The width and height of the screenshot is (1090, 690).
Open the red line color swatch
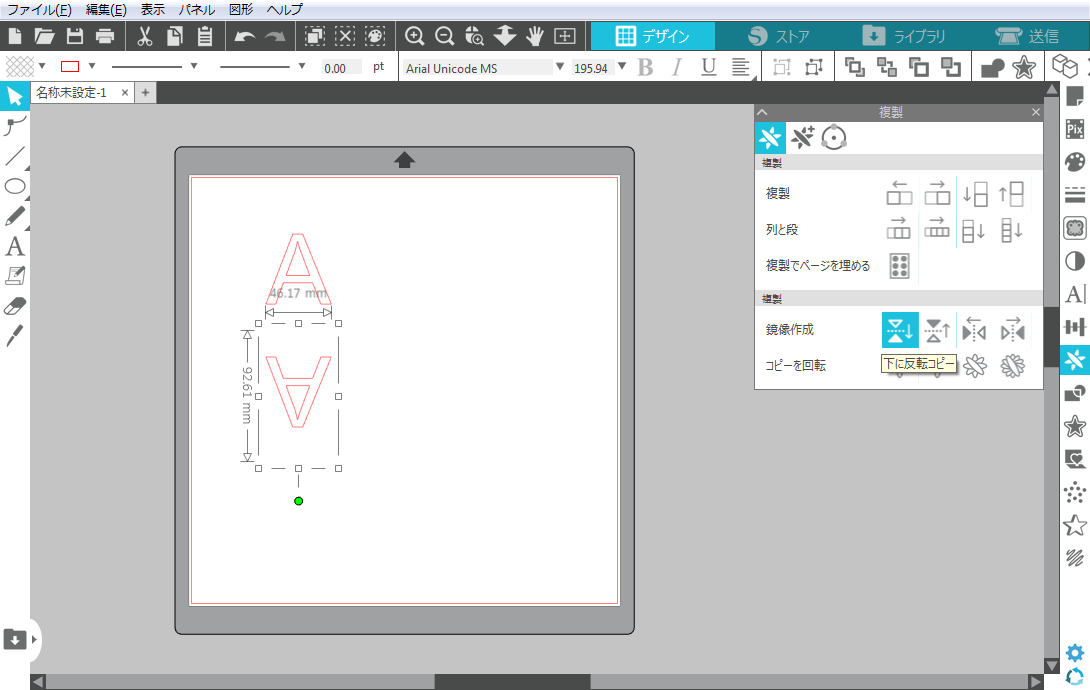pos(70,67)
